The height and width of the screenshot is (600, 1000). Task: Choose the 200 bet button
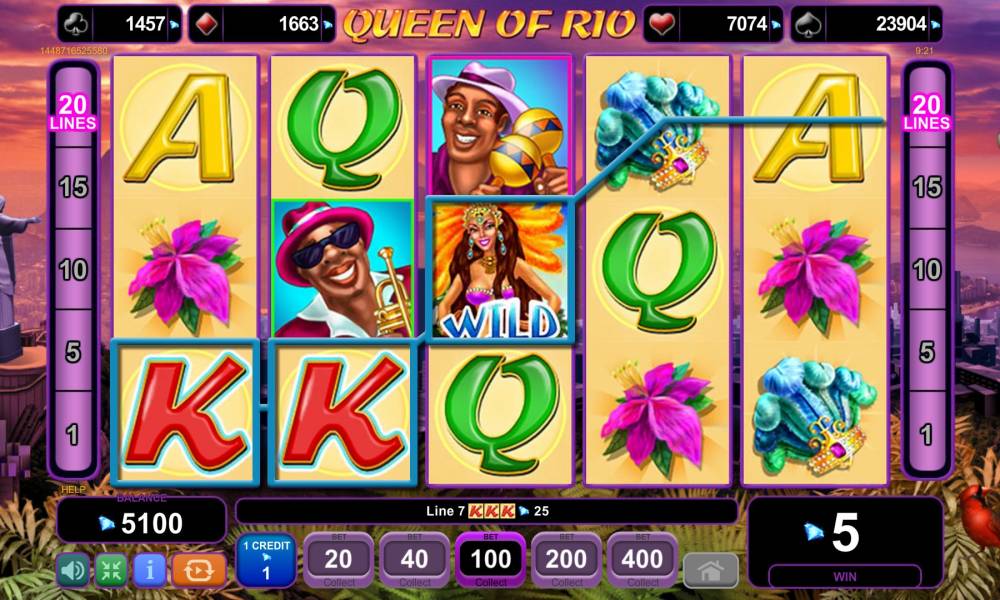566,560
